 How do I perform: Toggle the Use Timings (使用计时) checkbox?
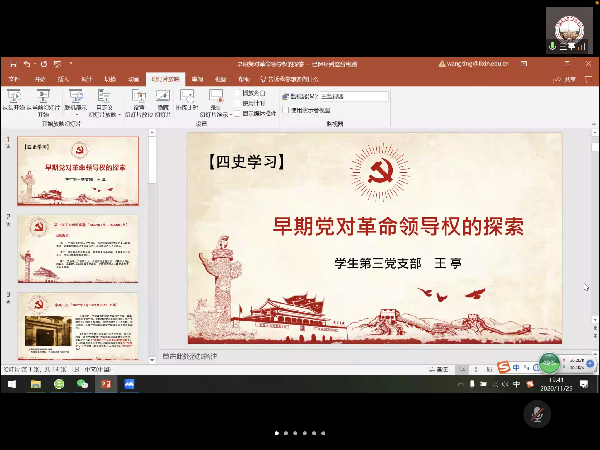[x=237, y=103]
